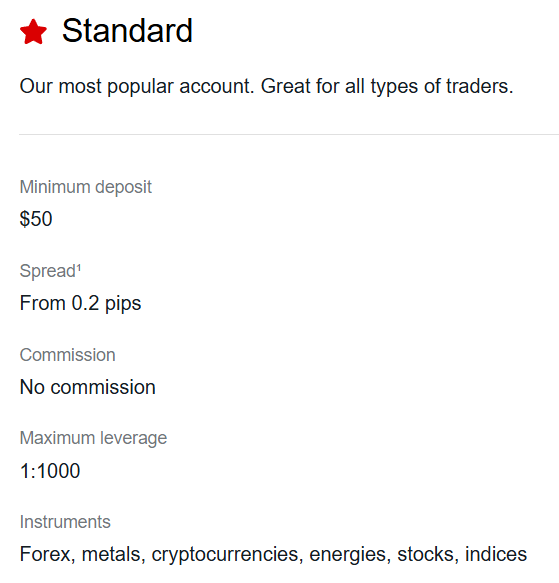This screenshot has height=583, width=559.
Task: Click the word Forex in instruments list
Action: pos(45,554)
